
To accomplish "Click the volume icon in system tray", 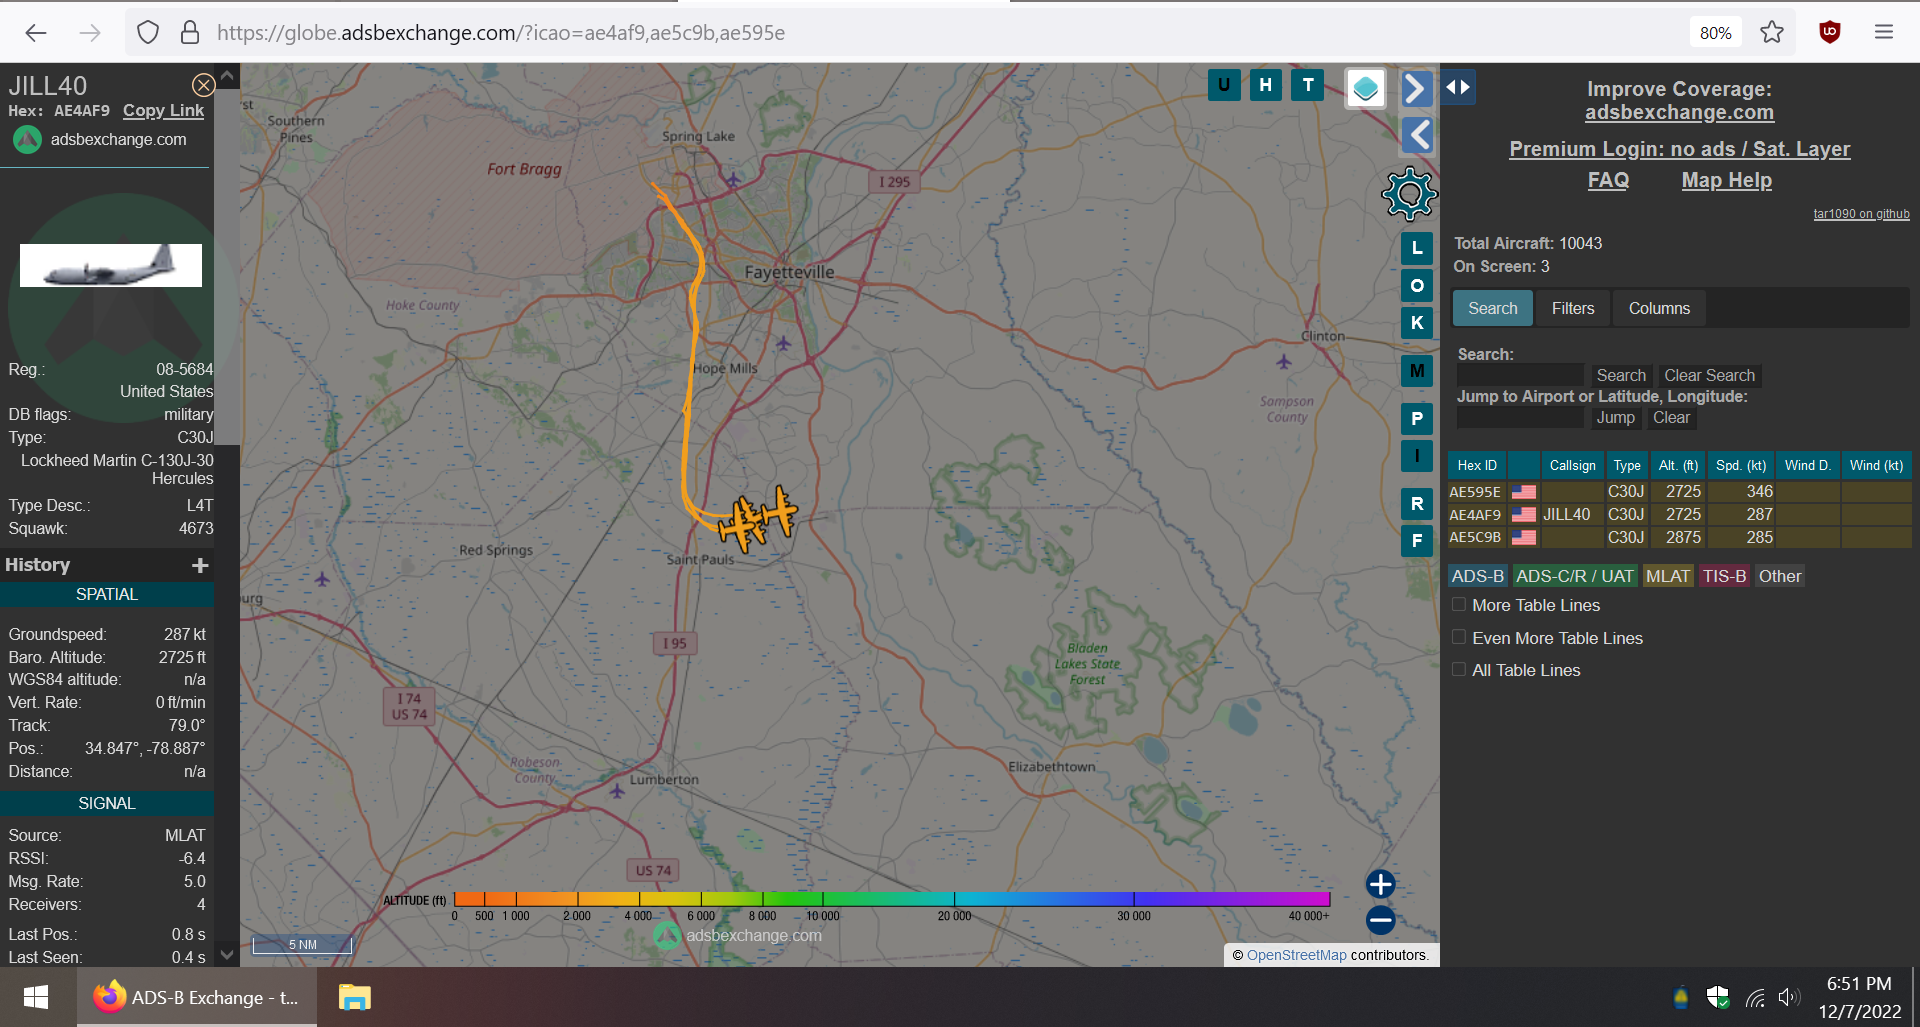I will 1789,997.
